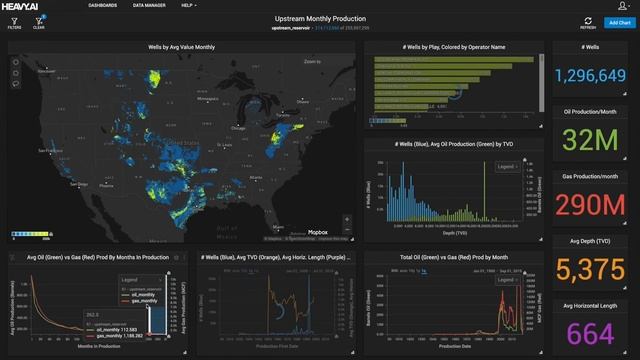Open the DATA MANAGER tab
This screenshot has width=640, height=360.
(x=149, y=5)
